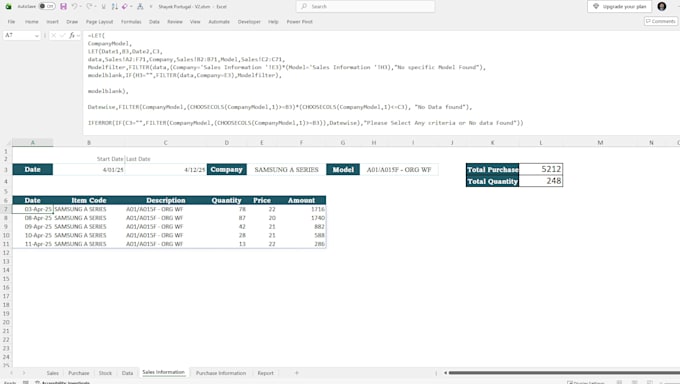Click the Sort icon in quick access toolbar
680x384 pixels.
[114, 7]
